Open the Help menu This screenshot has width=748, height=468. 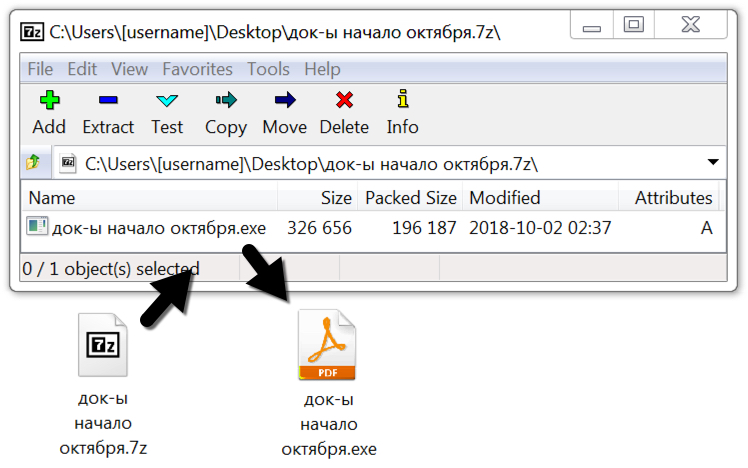coord(322,69)
